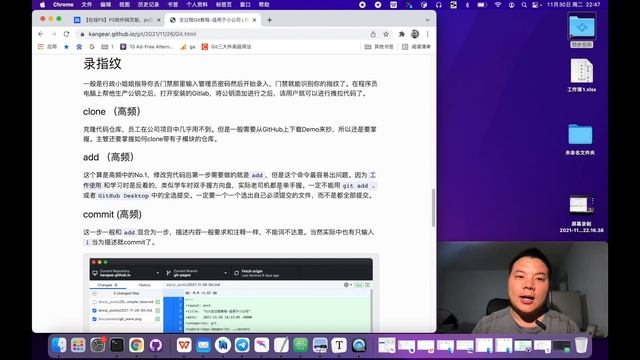Select the 屏幕录制 recording file on the desktop

(582, 214)
